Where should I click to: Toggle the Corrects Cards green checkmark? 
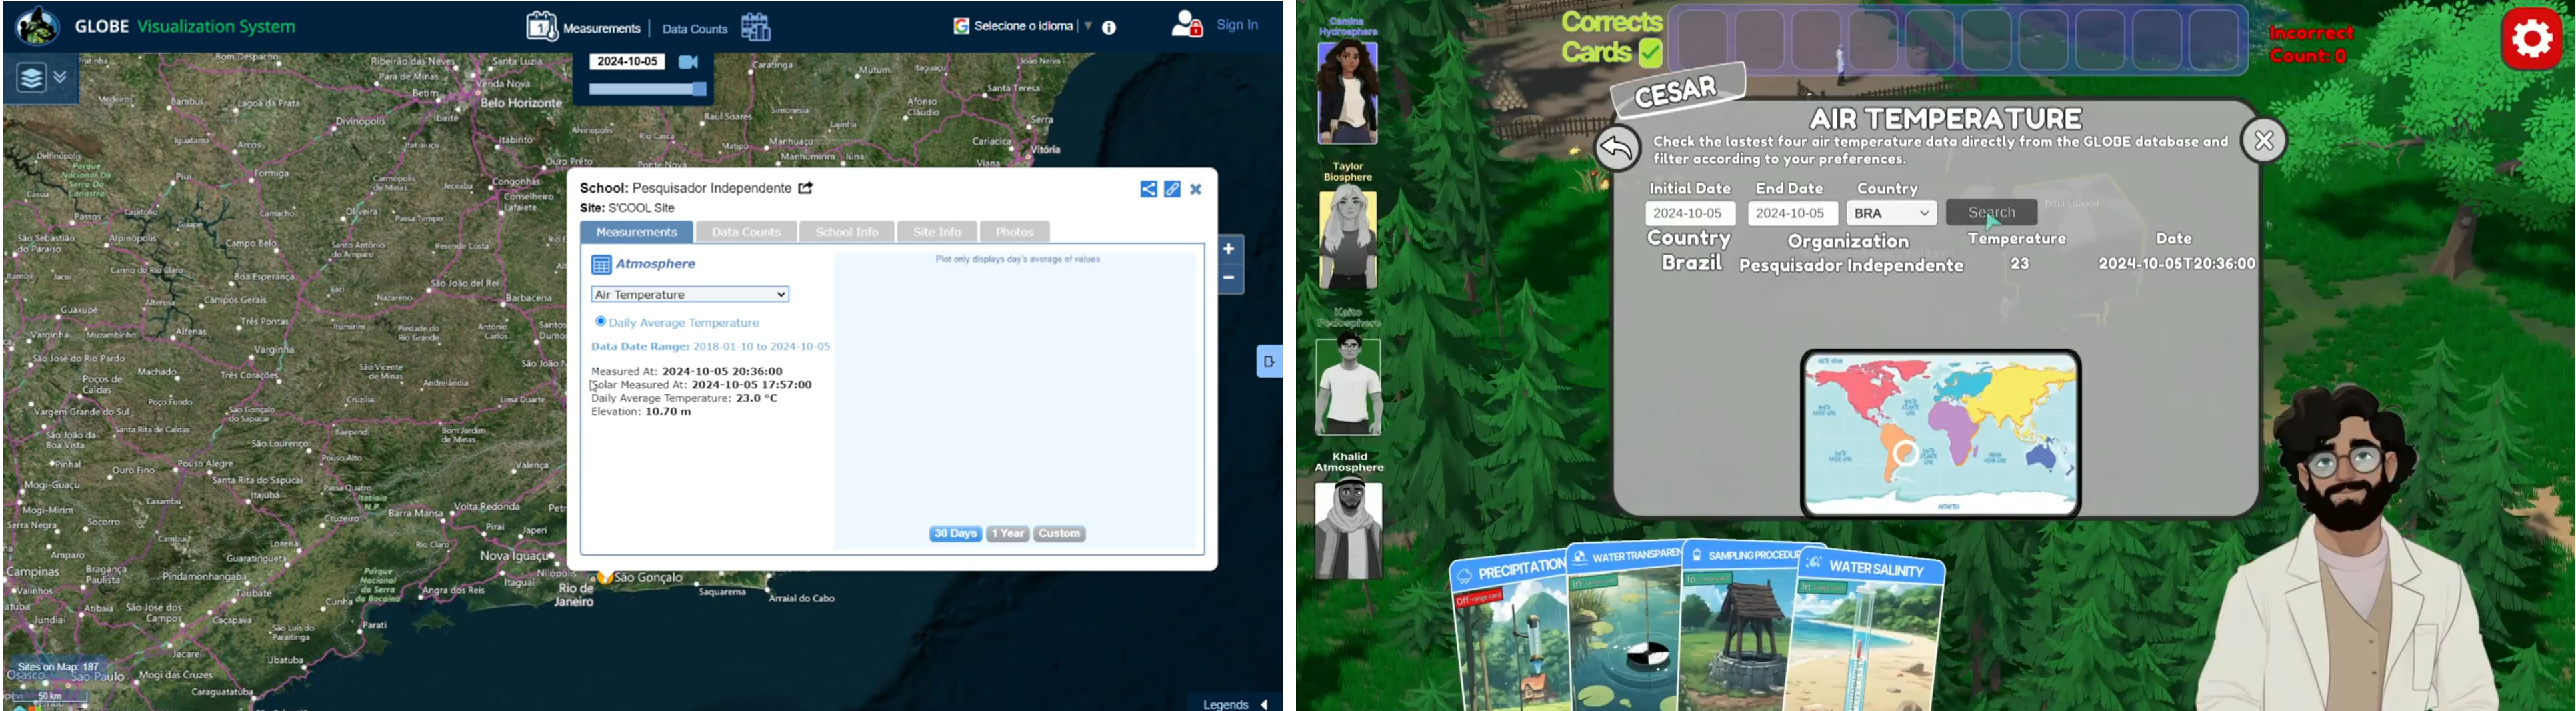coord(1650,53)
